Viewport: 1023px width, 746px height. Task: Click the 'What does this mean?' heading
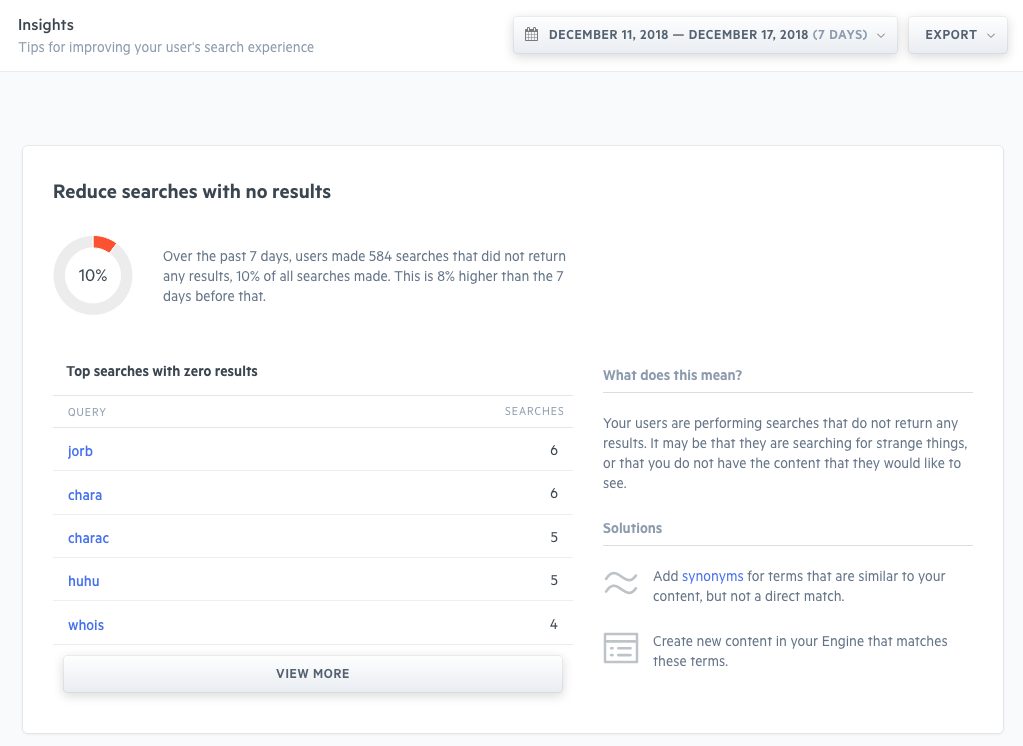[673, 375]
